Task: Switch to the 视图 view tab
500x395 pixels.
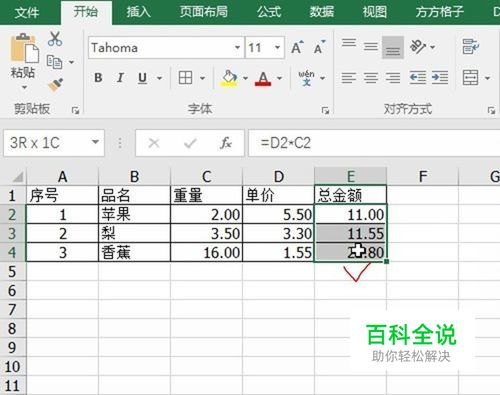Action: click(x=375, y=12)
